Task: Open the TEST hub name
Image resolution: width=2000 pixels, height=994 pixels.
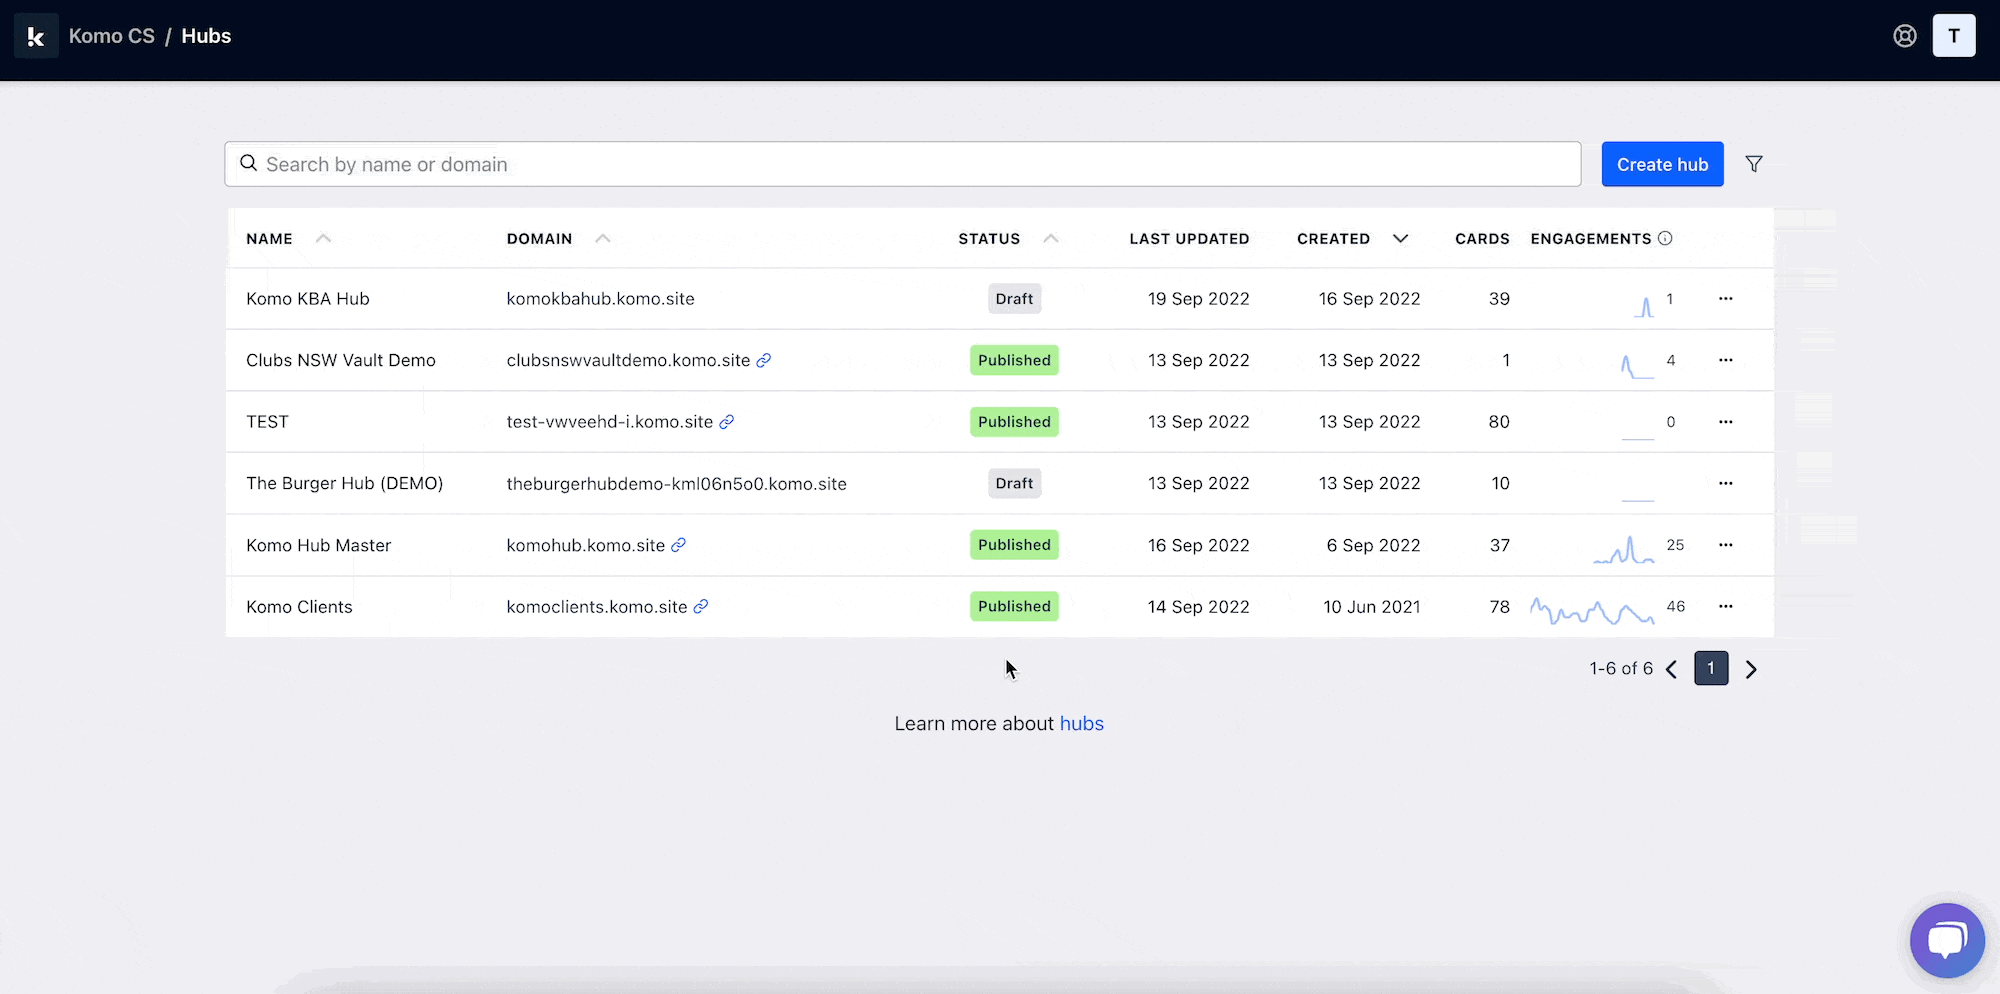Action: click(267, 422)
